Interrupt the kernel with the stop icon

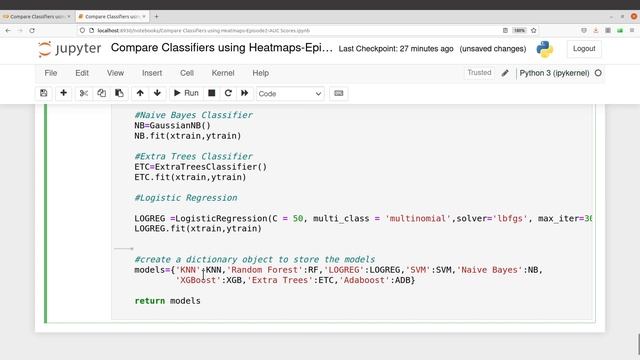(x=211, y=93)
